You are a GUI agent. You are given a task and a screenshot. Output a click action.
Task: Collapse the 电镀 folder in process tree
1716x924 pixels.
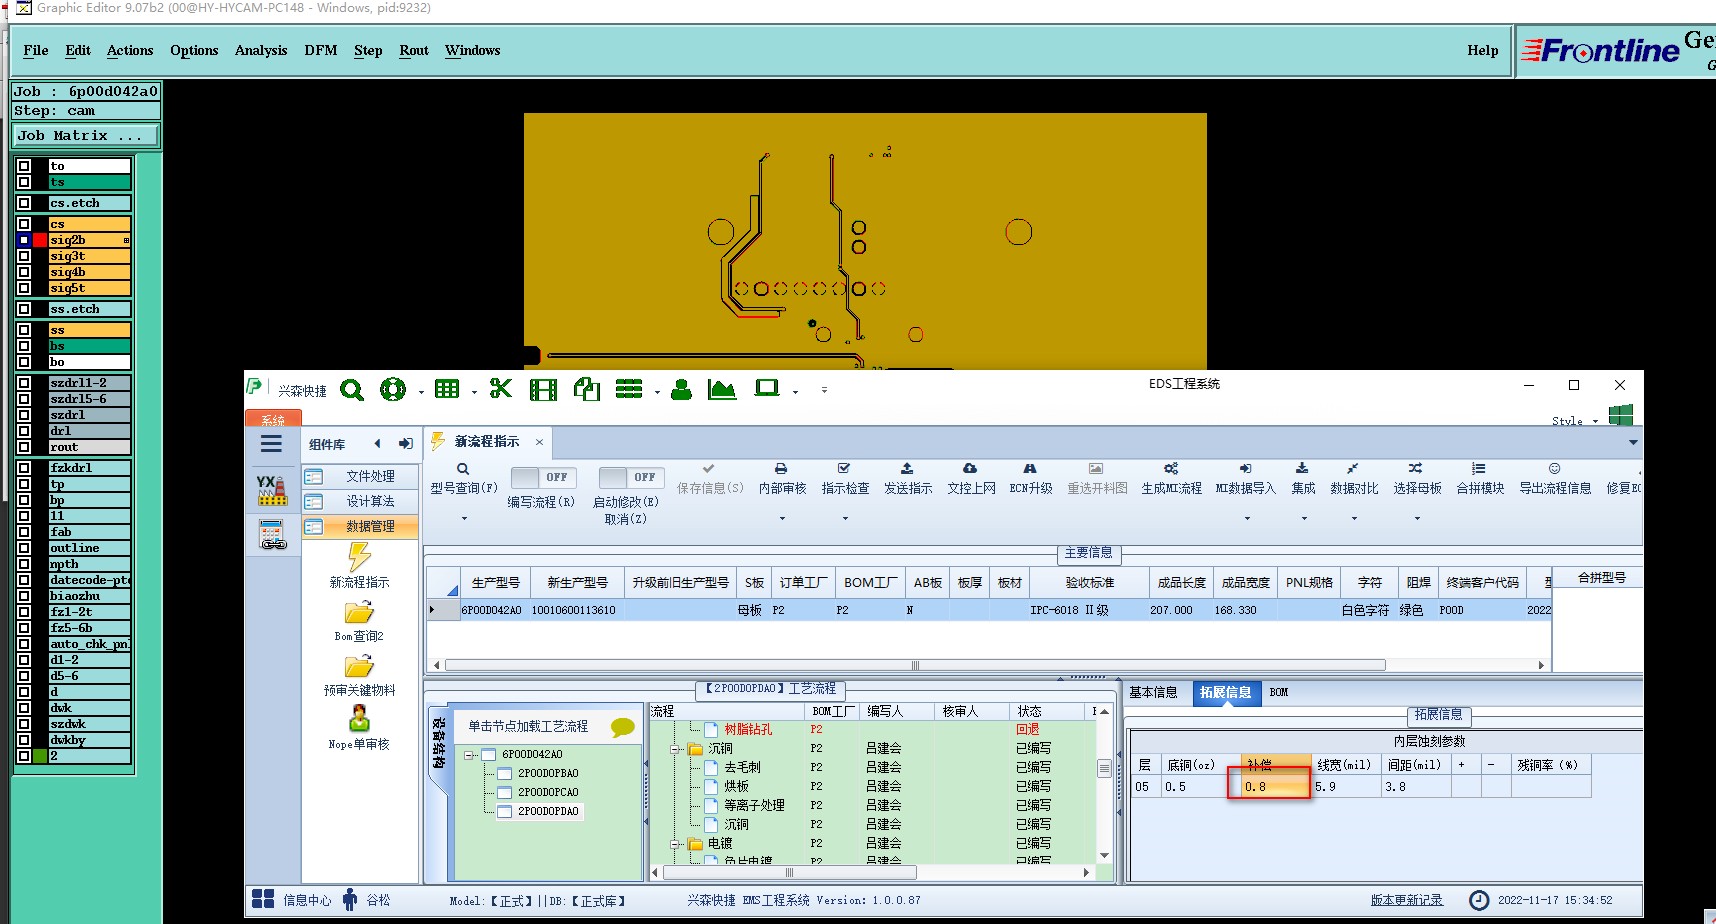675,844
